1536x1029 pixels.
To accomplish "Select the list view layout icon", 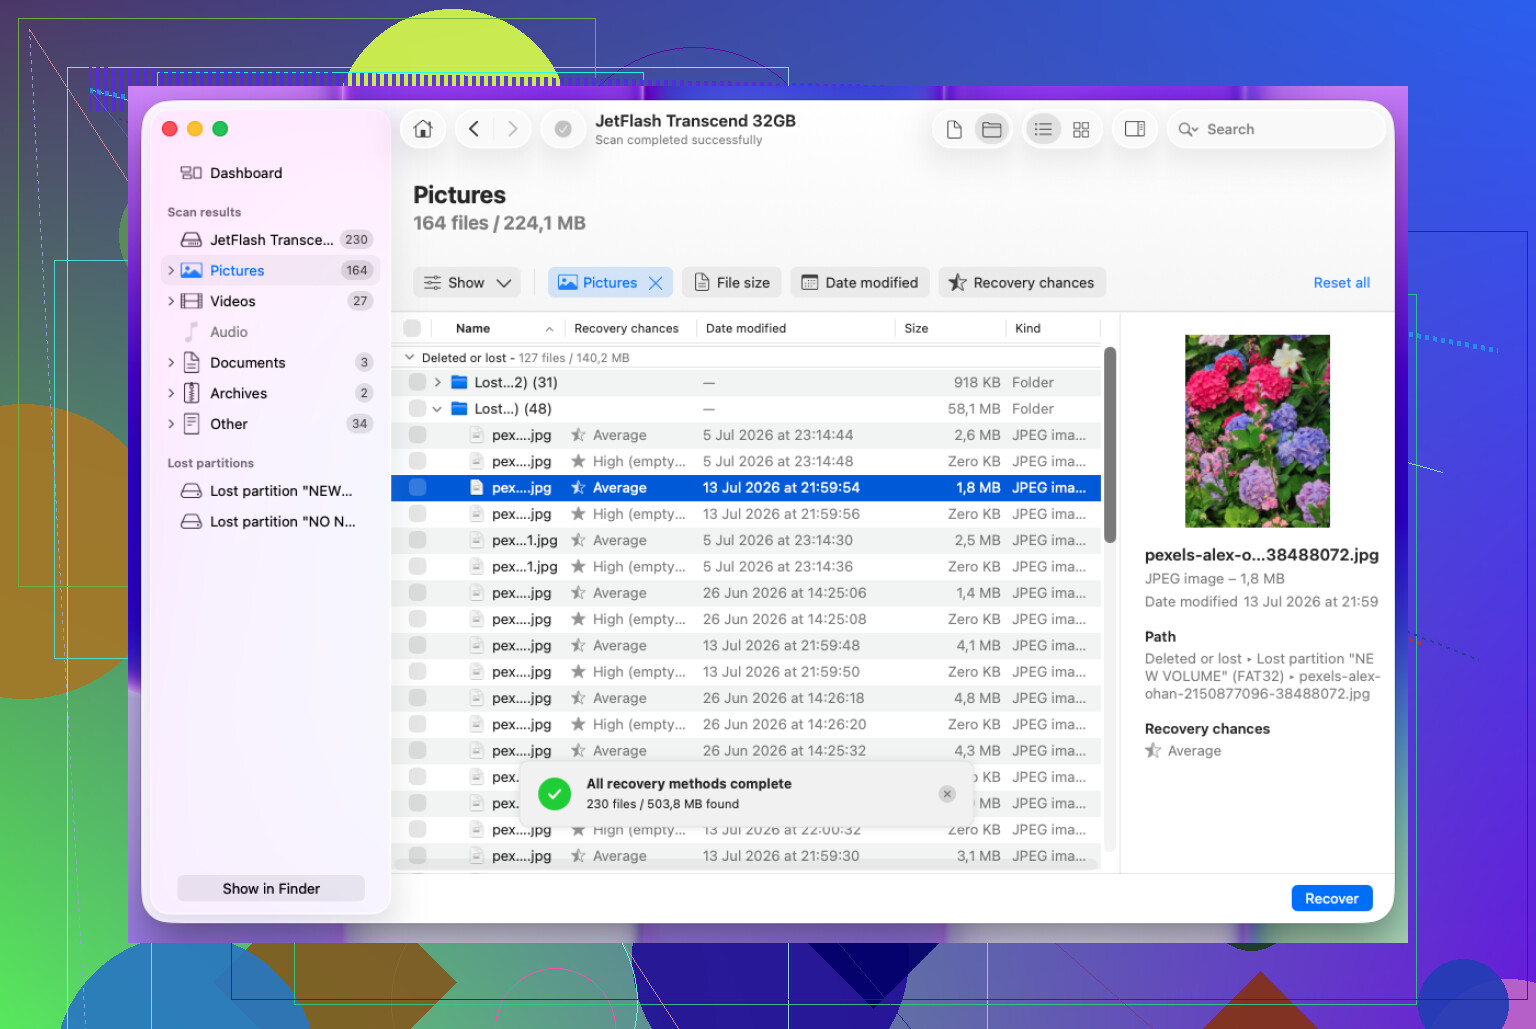I will click(1043, 129).
